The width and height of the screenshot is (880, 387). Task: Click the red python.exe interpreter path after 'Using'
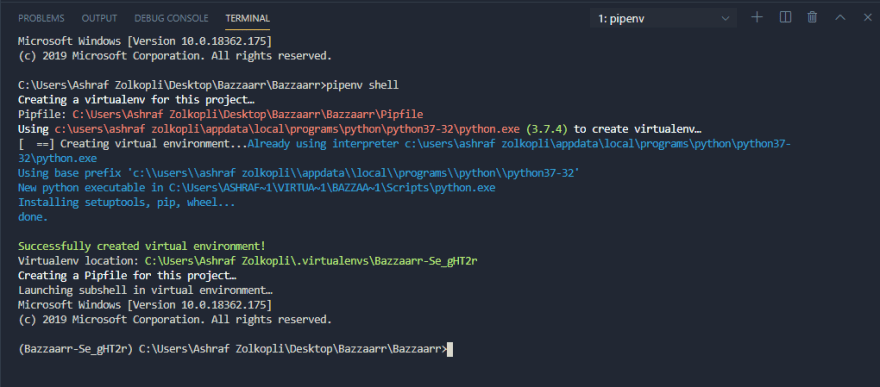(288, 129)
